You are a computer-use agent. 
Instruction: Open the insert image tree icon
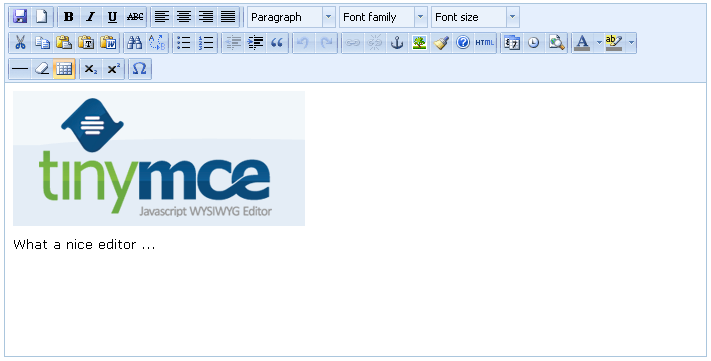pos(419,43)
